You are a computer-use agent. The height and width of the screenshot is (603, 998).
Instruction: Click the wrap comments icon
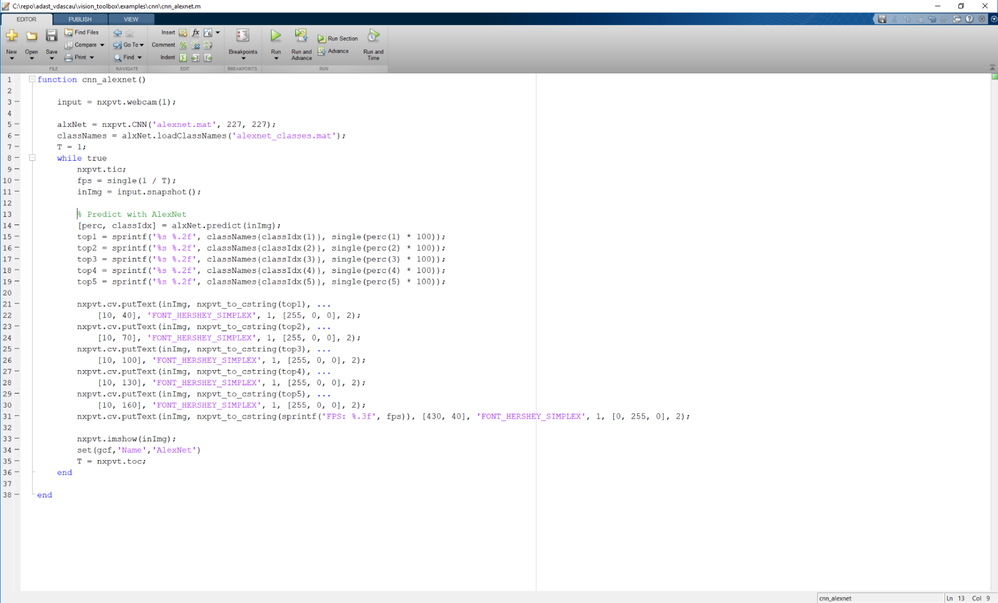[207, 45]
